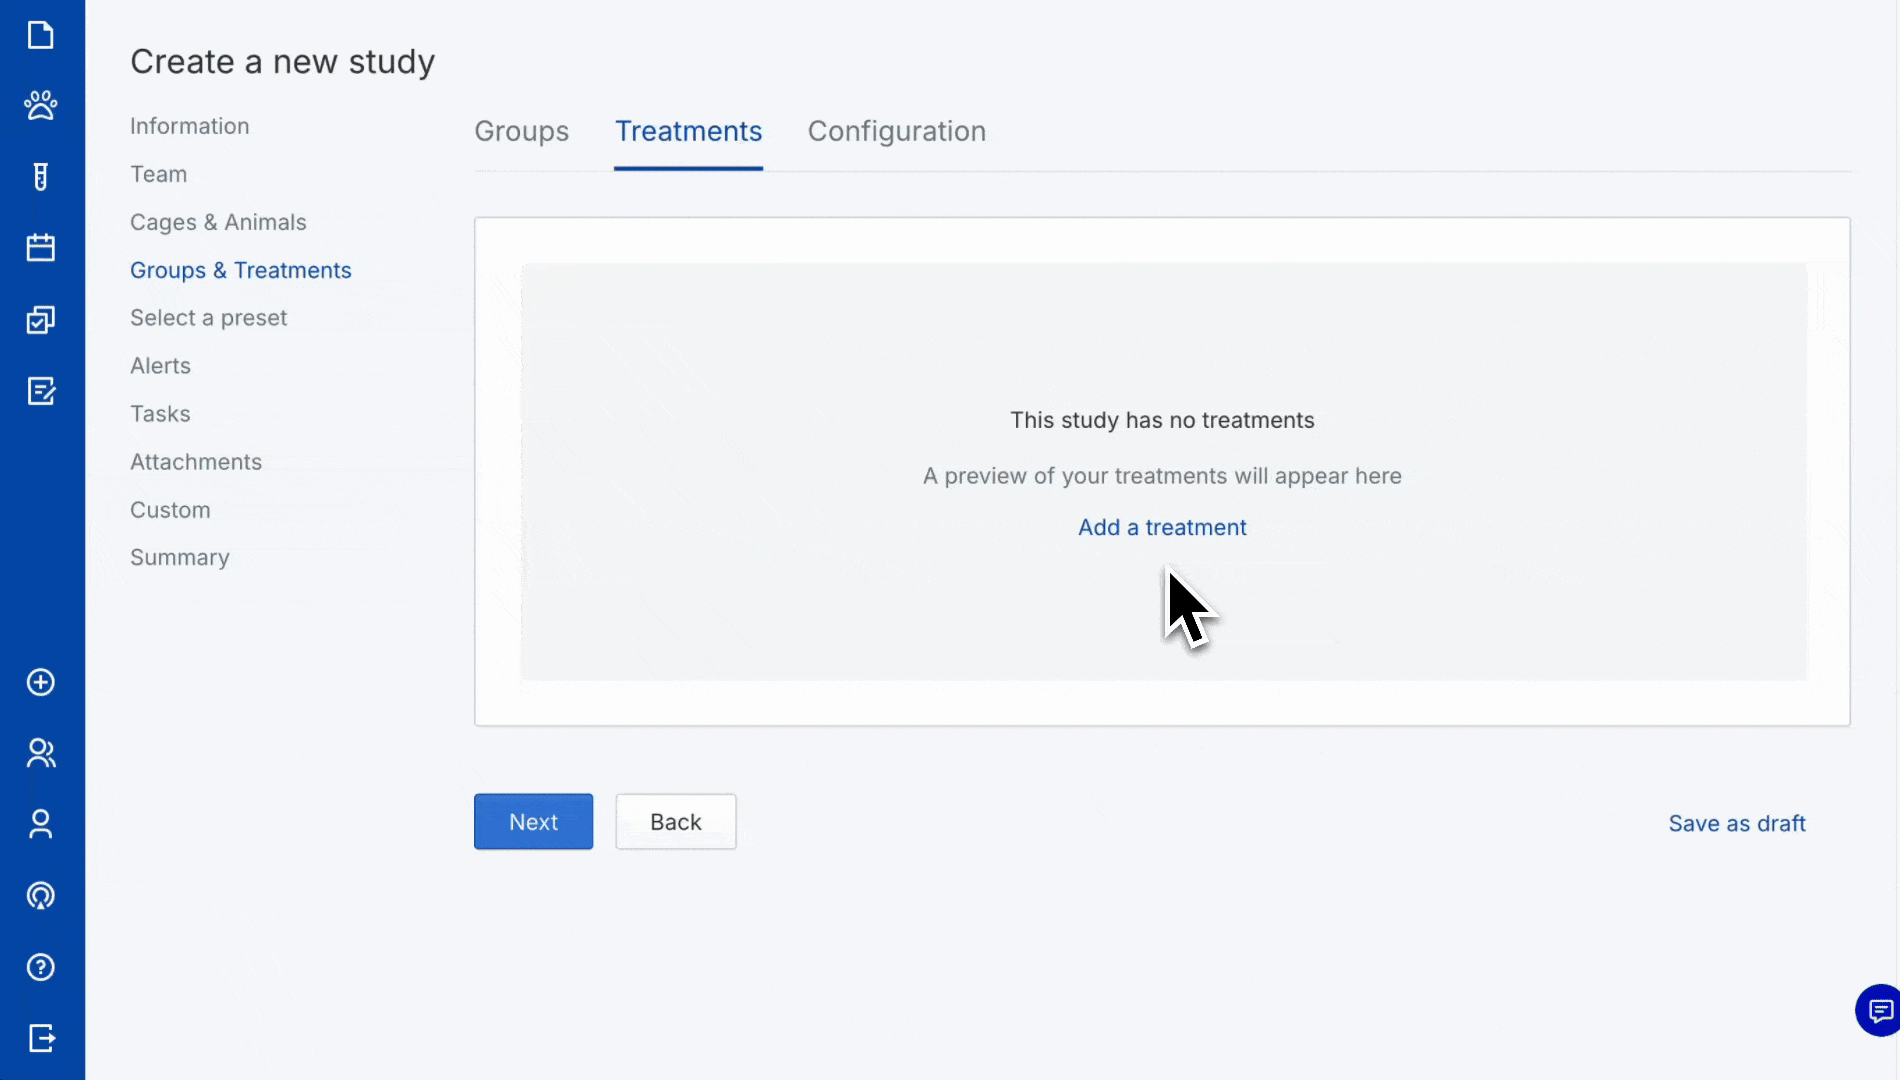Open the Calendar icon in sidebar

click(x=40, y=247)
